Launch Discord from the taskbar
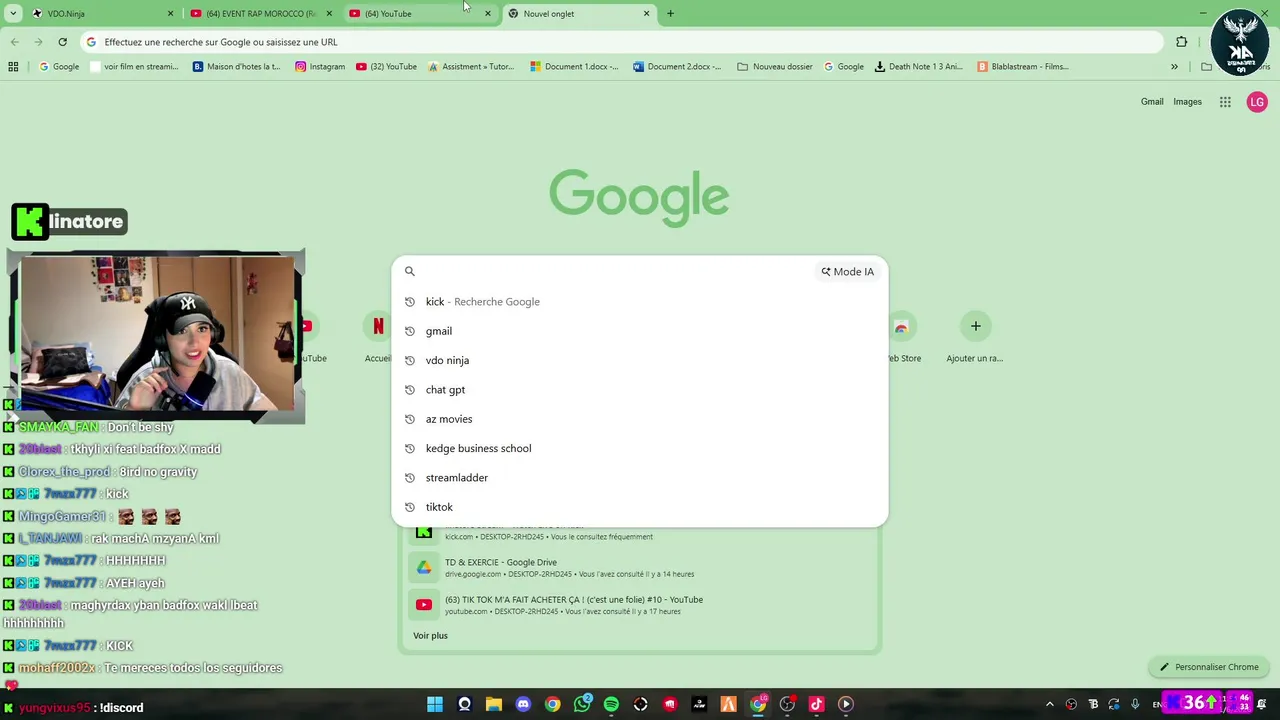Screen dimensions: 1280x720 (523, 704)
